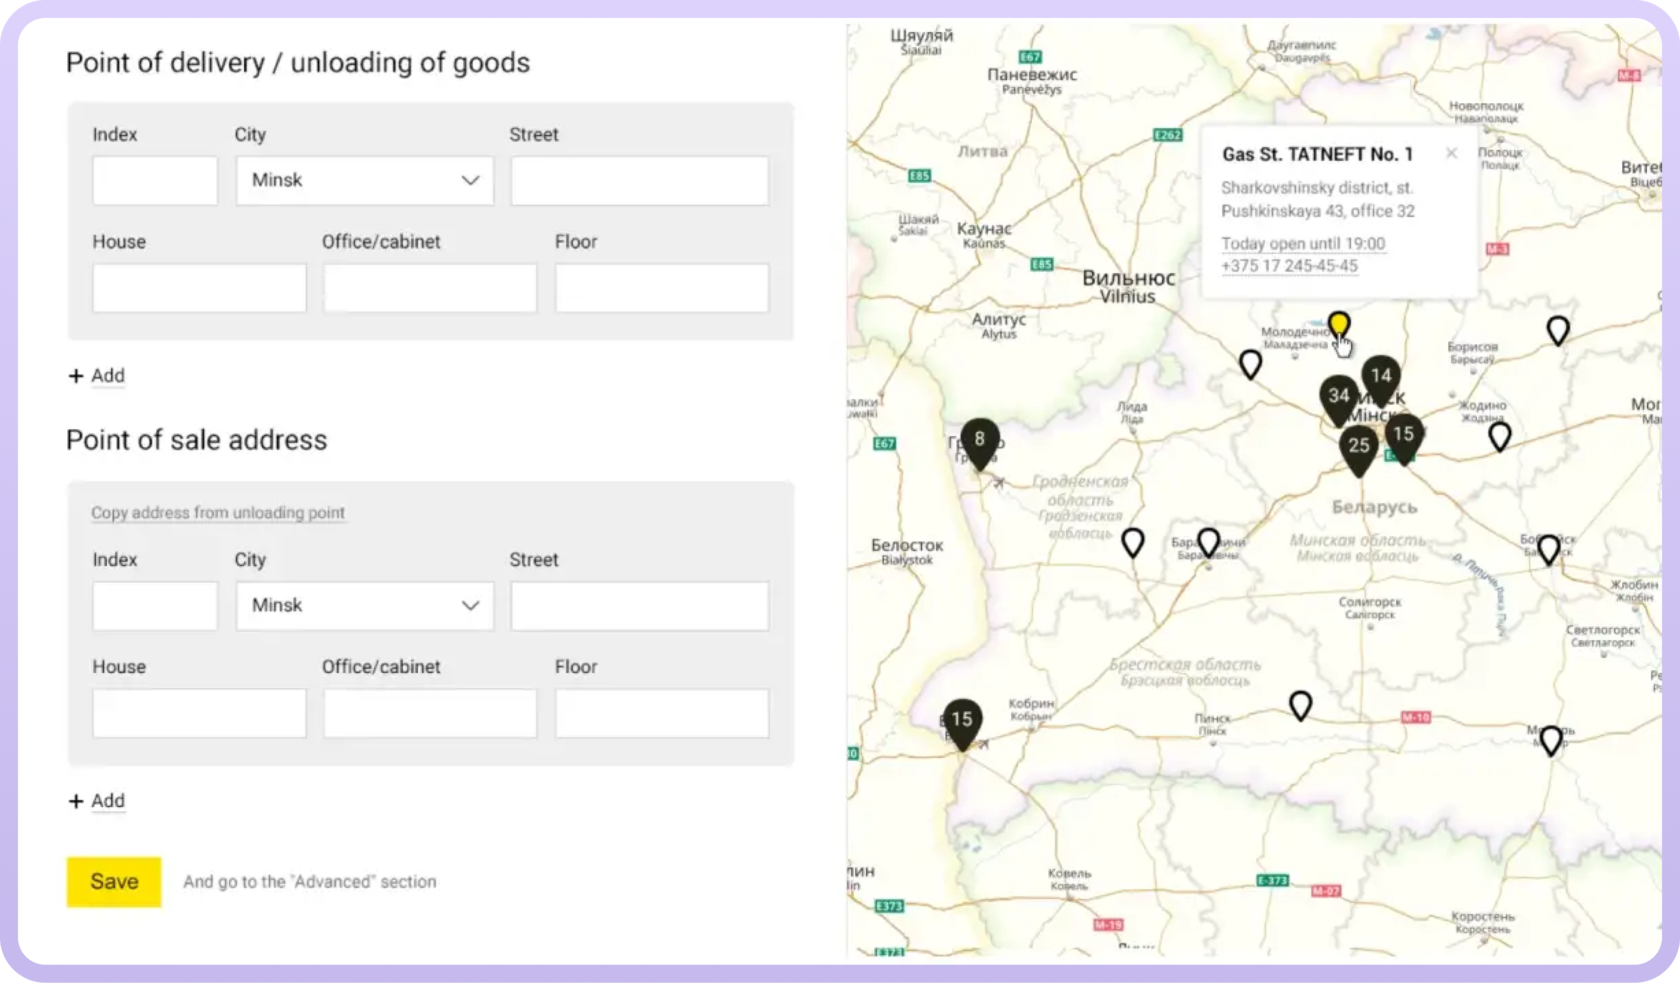Click the map cluster marker labeled 34
The width and height of the screenshot is (1680, 983).
(x=1338, y=397)
